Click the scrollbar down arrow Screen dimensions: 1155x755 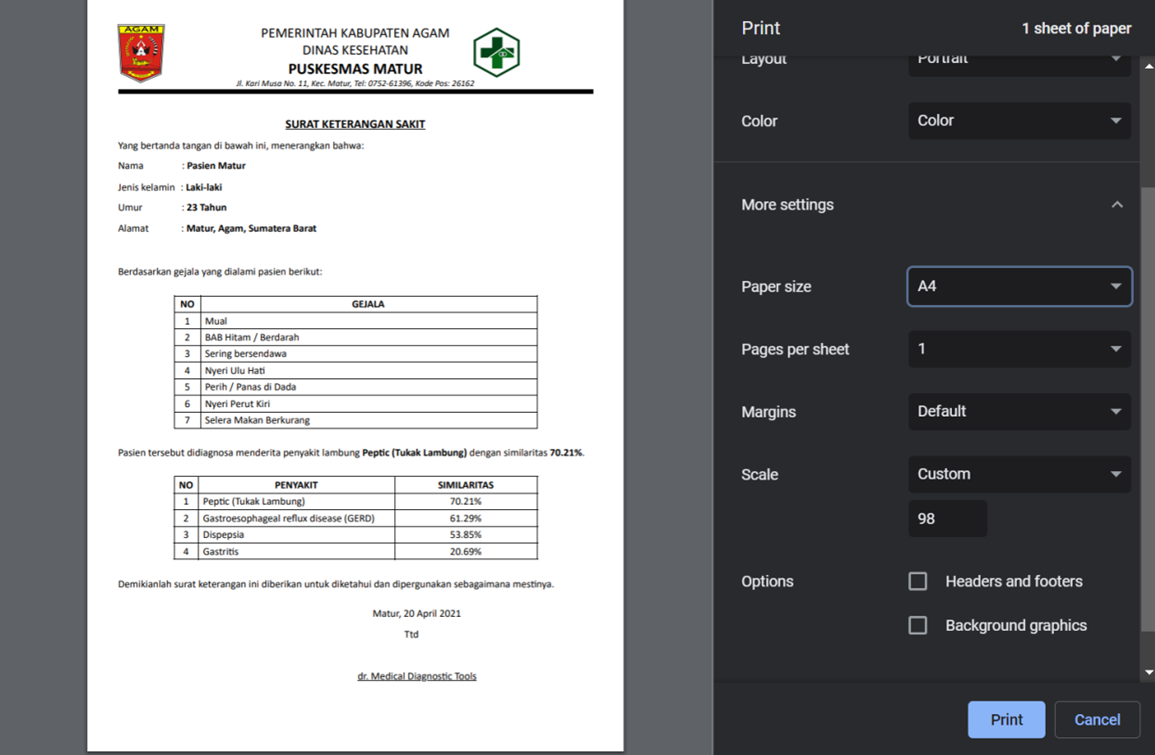1148,672
